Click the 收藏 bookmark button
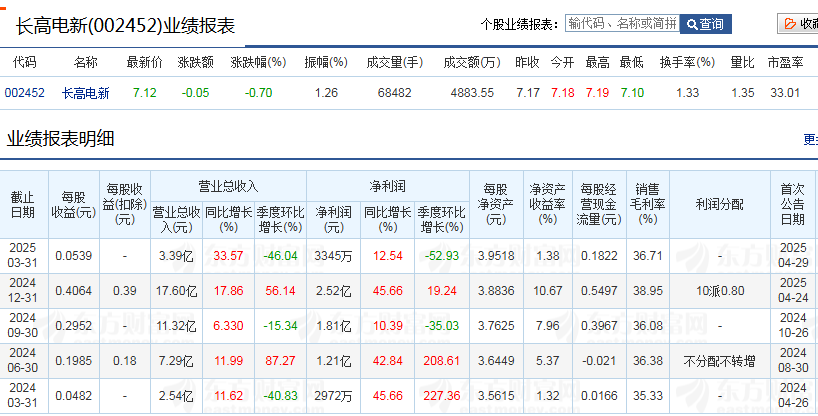 click(x=798, y=24)
